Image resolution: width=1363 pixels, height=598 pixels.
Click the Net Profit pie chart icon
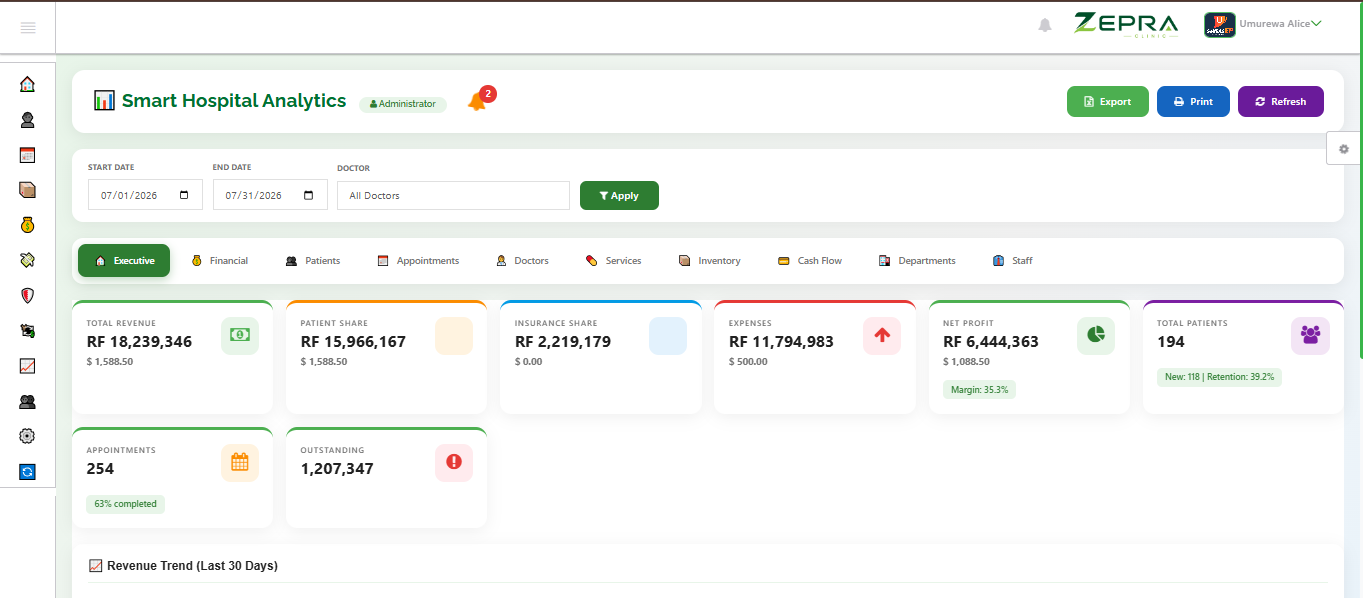[x=1096, y=335]
